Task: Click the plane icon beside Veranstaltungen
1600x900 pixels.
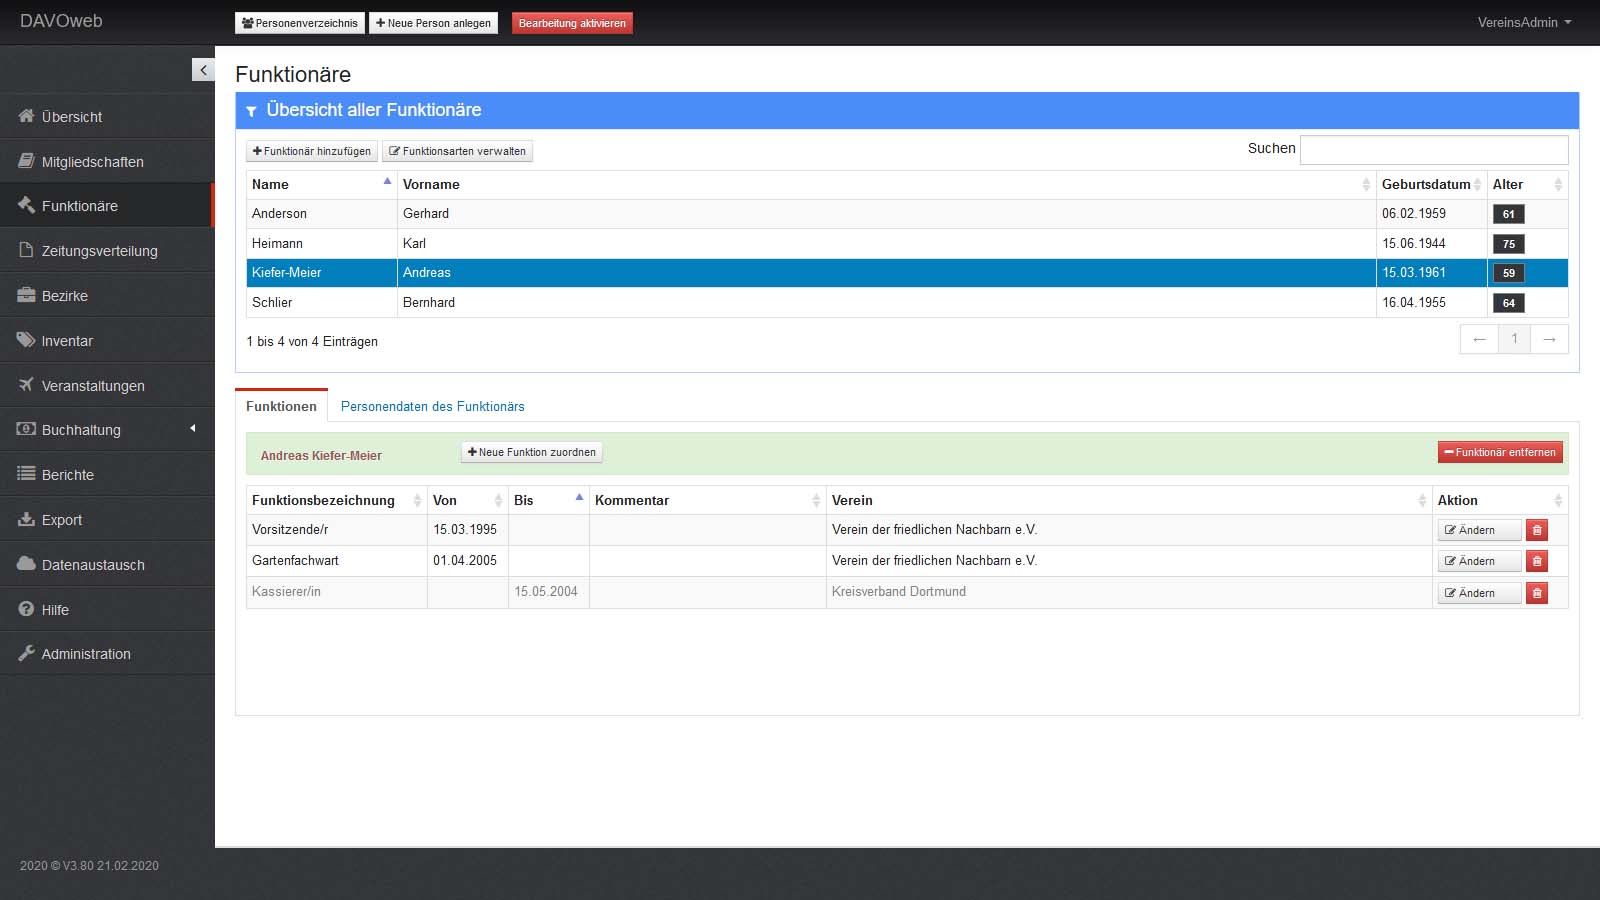Action: [27, 385]
